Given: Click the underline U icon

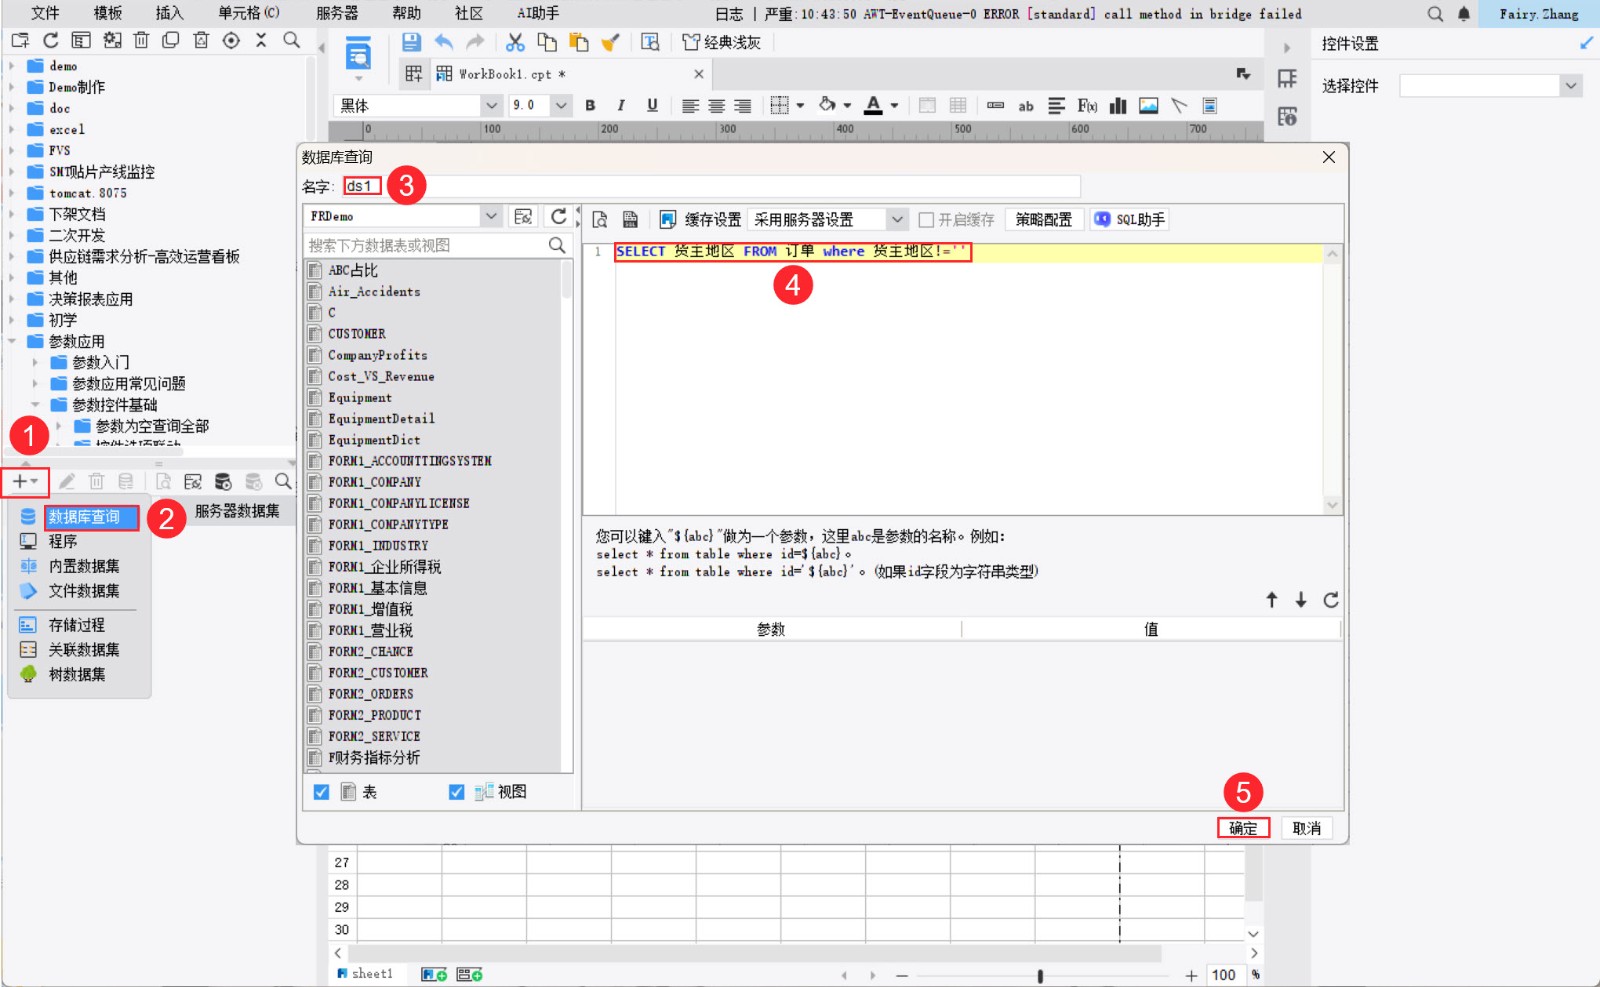Looking at the screenshot, I should pyautogui.click(x=652, y=105).
